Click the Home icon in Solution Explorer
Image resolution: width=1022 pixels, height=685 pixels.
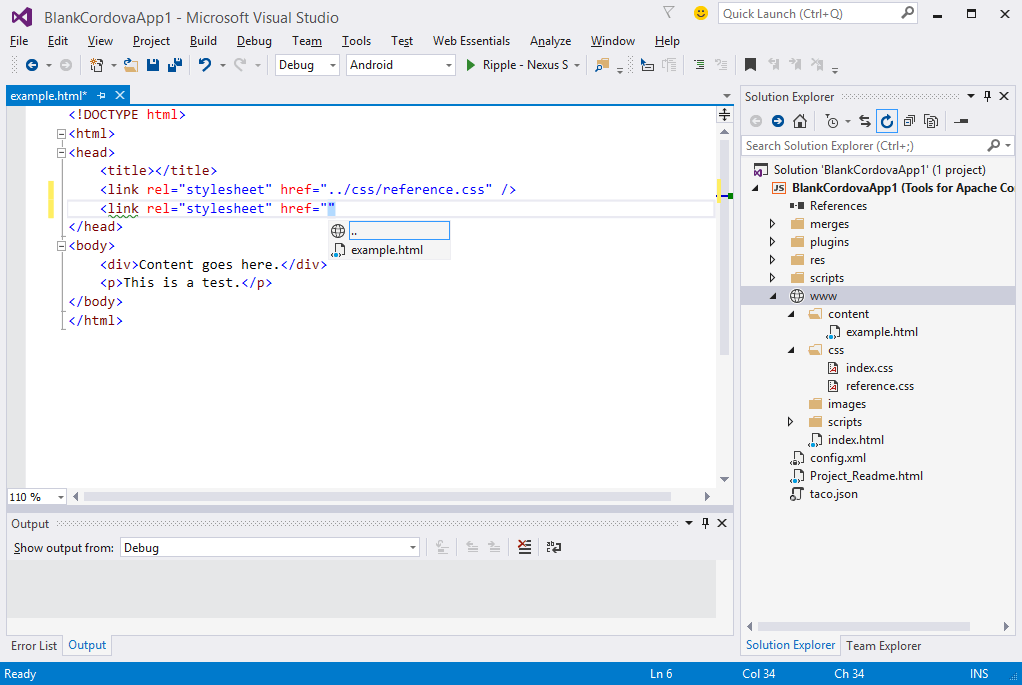[800, 121]
